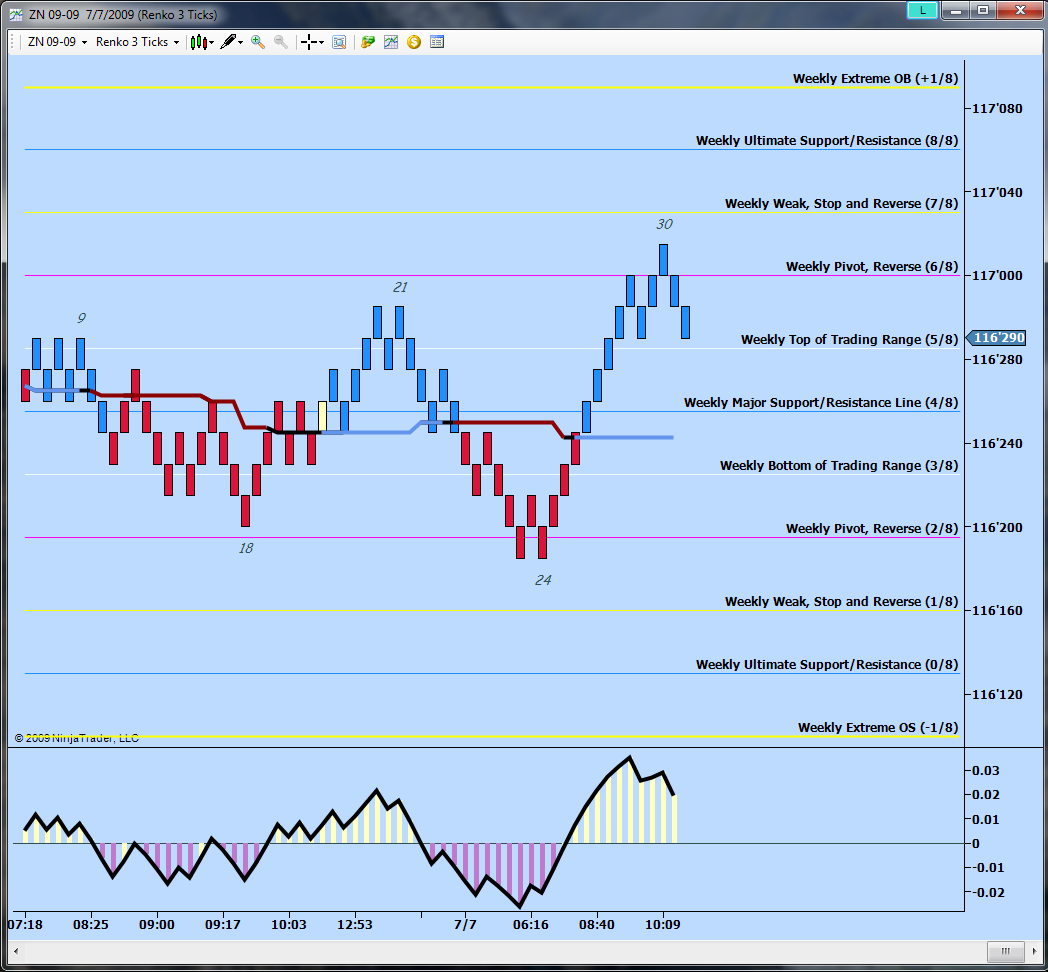Expand the drawing tools dropdown arrow
Viewport: 1048px width, 972px height.
(241, 43)
